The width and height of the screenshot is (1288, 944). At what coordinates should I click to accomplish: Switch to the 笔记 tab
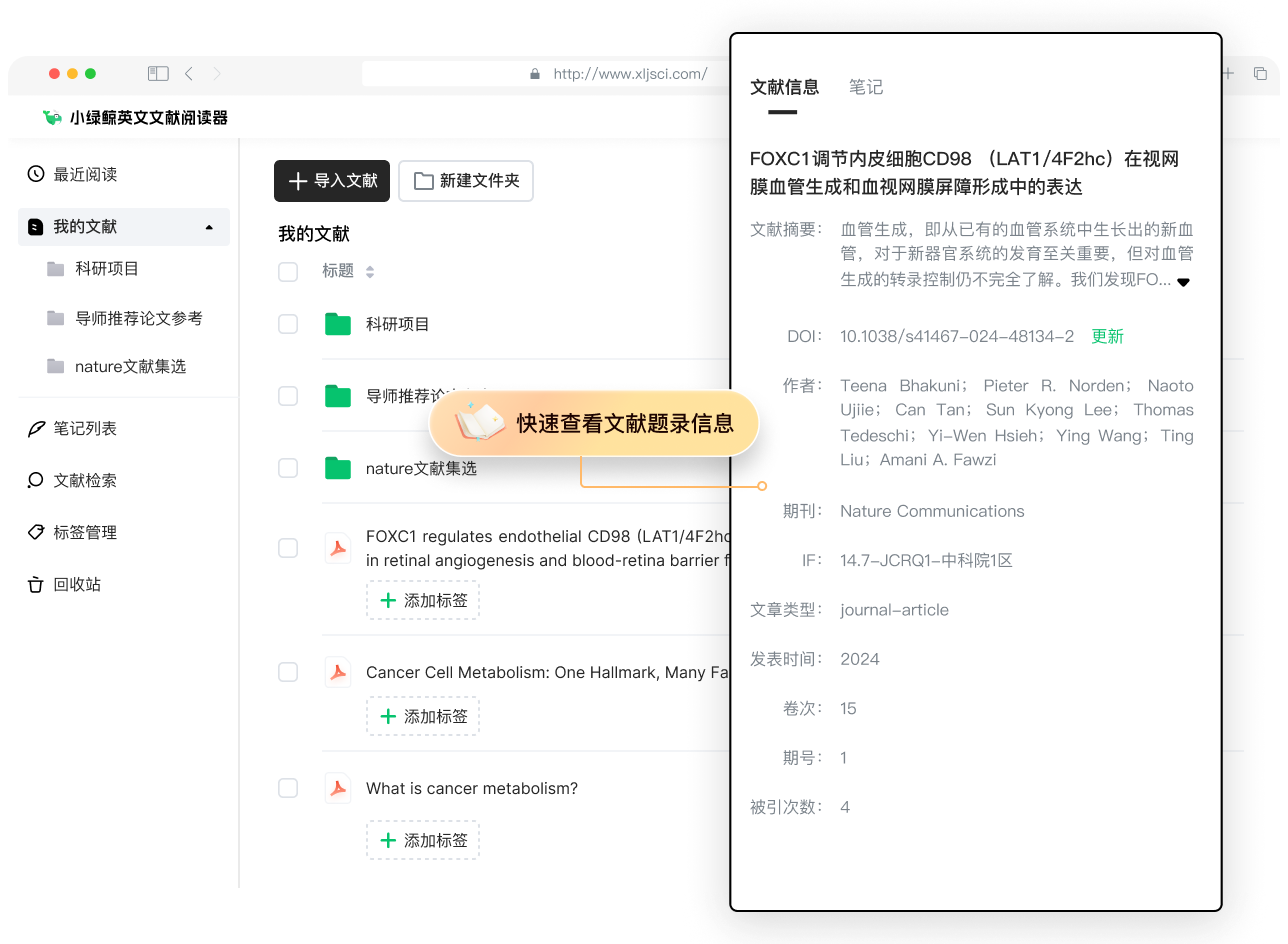[x=866, y=88]
